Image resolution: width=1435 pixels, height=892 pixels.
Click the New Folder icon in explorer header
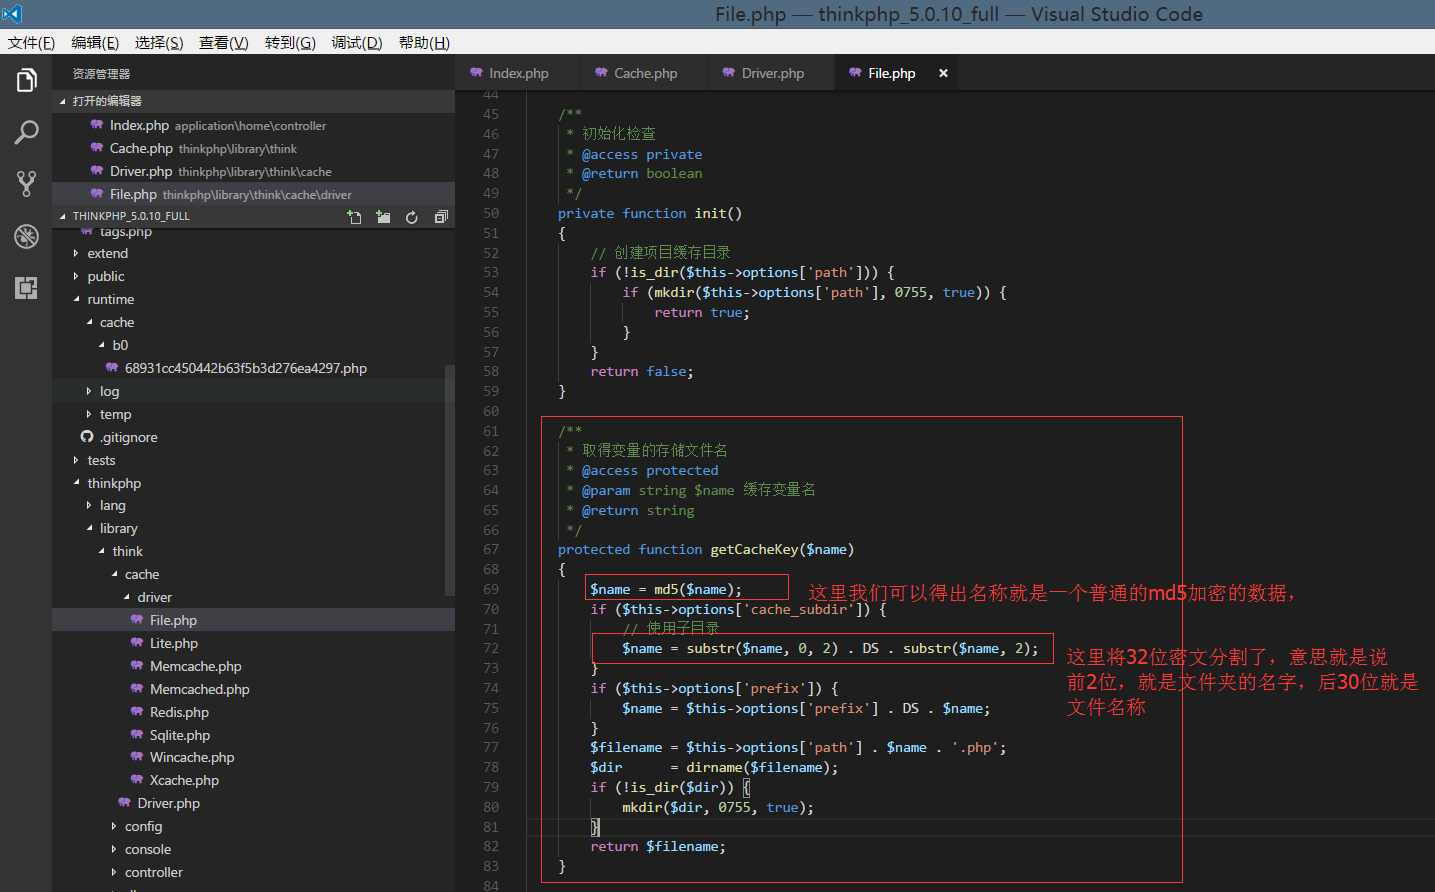pos(383,217)
